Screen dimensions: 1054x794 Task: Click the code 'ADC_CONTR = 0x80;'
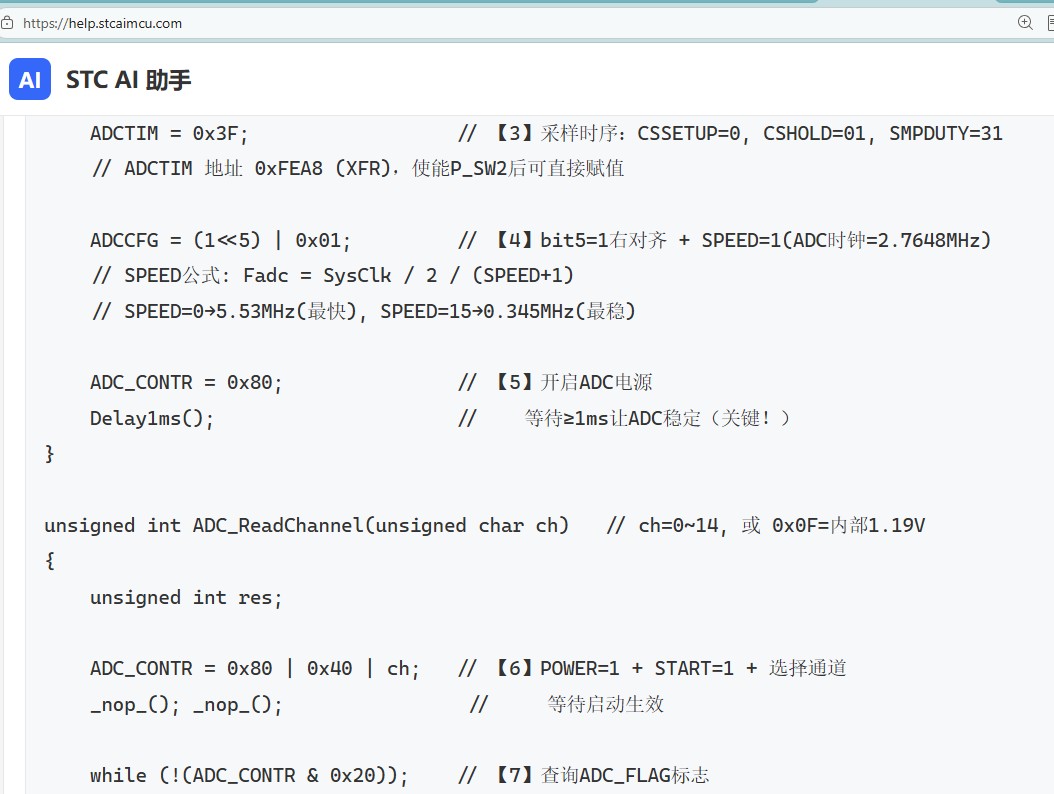coord(186,383)
